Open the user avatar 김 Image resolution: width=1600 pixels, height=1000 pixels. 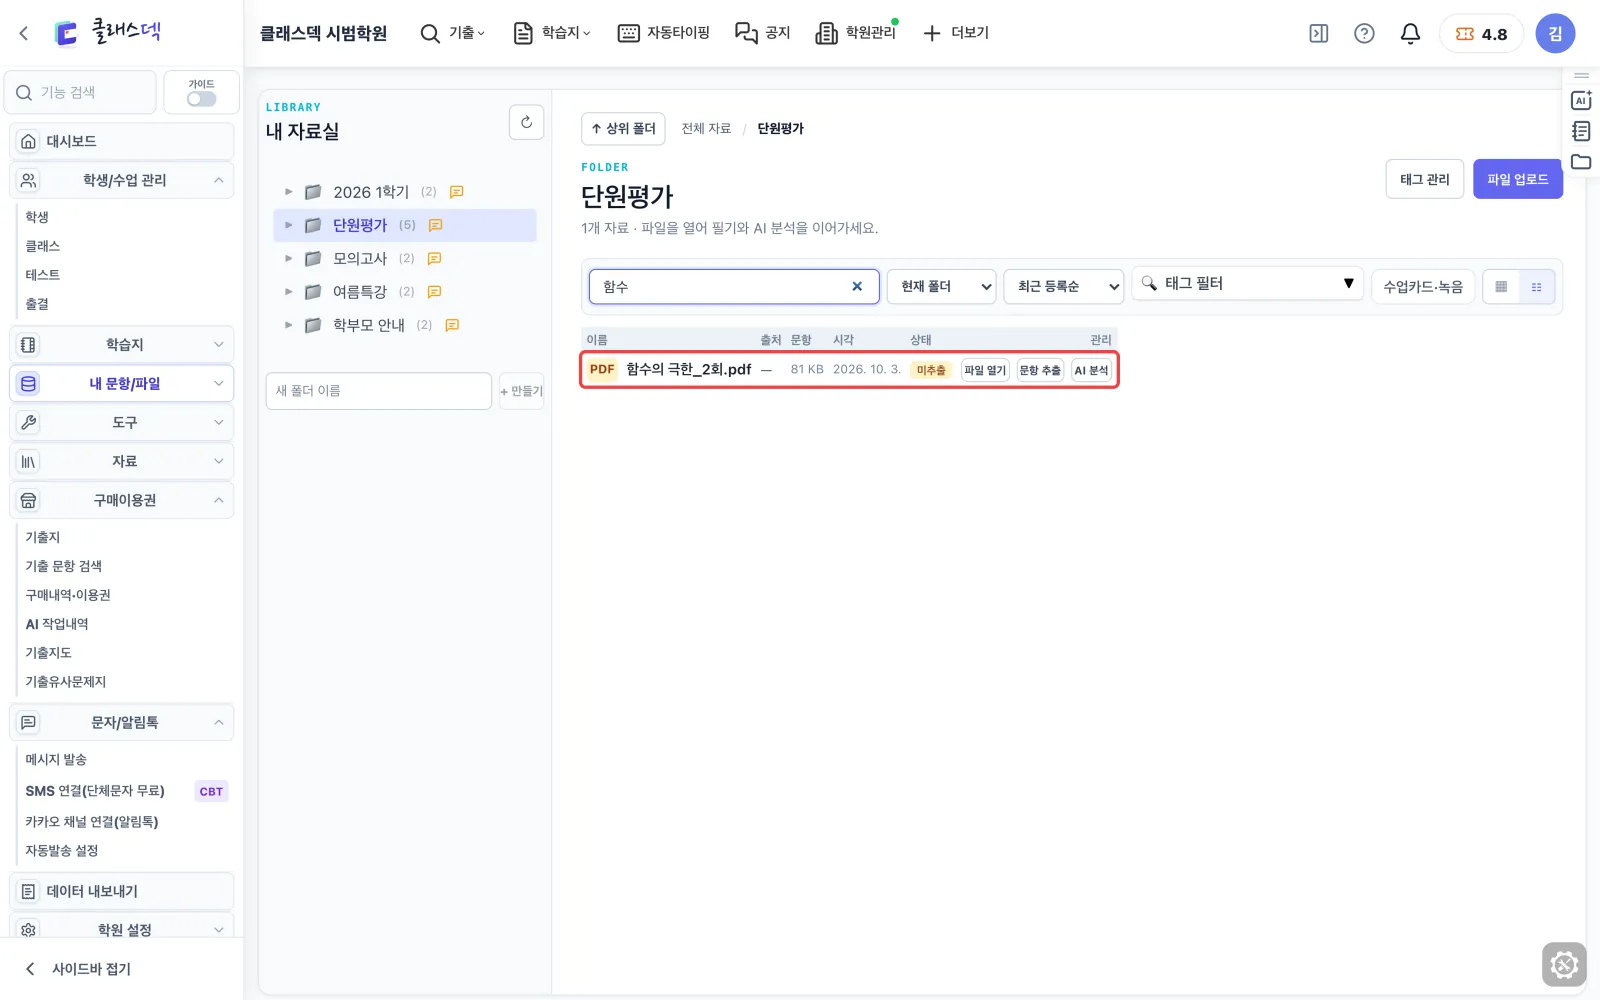(1555, 34)
